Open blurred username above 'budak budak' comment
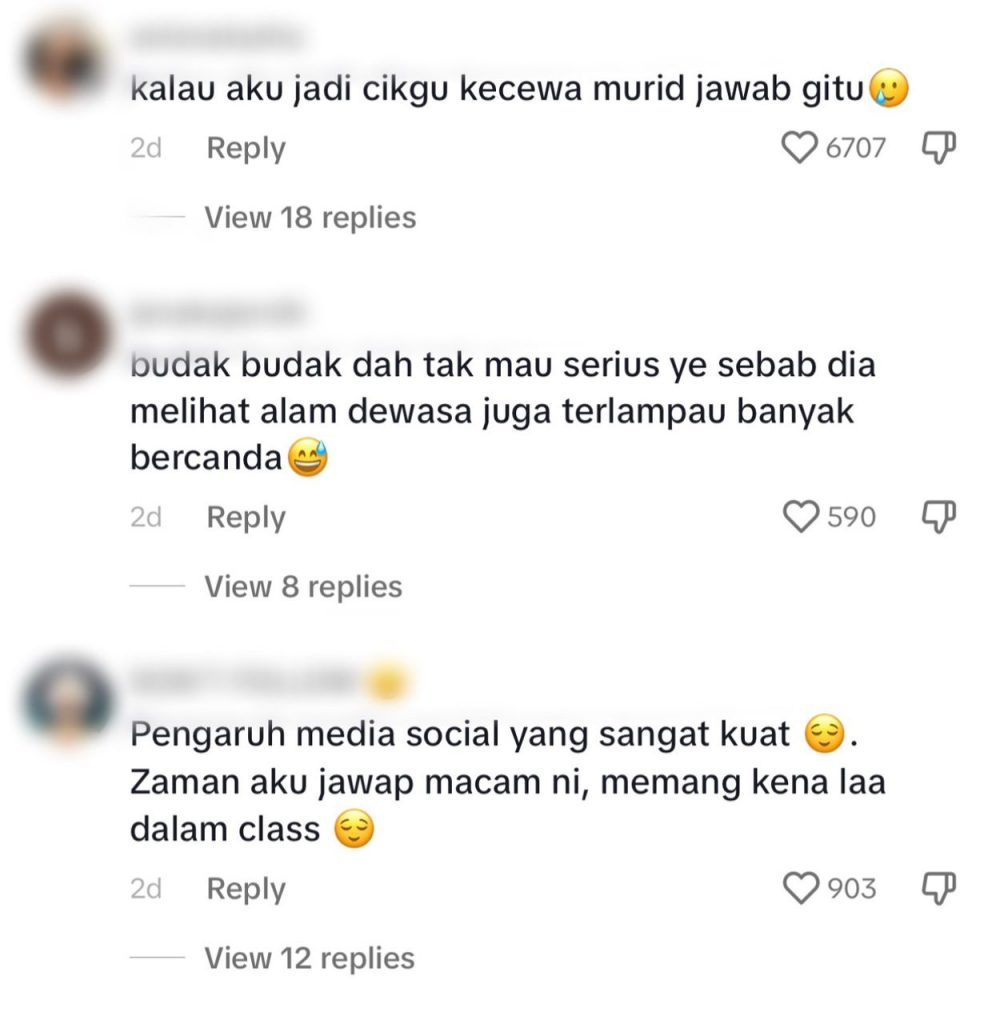992x1024 pixels. coord(217,313)
